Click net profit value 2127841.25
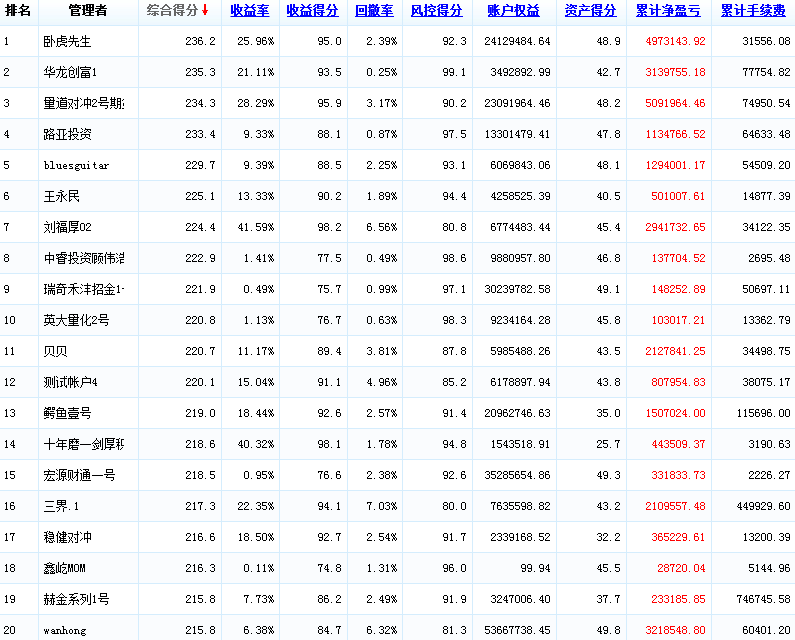The height and width of the screenshot is (640, 795). coord(675,350)
